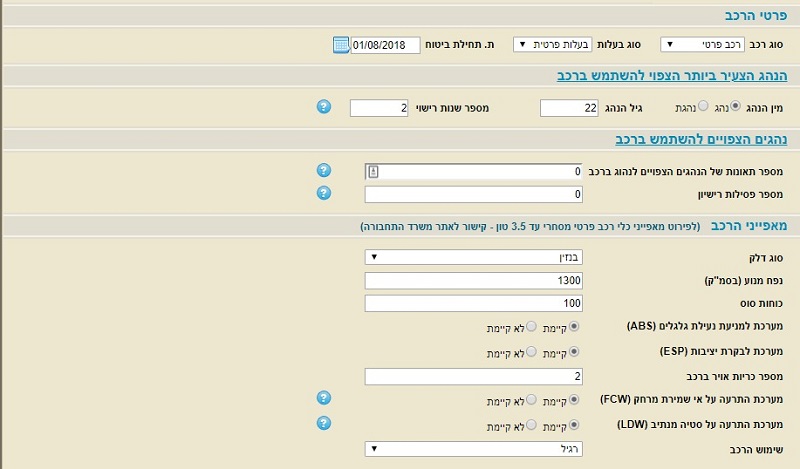Open help icon next to מספר שנות רישוי

(x=323, y=107)
